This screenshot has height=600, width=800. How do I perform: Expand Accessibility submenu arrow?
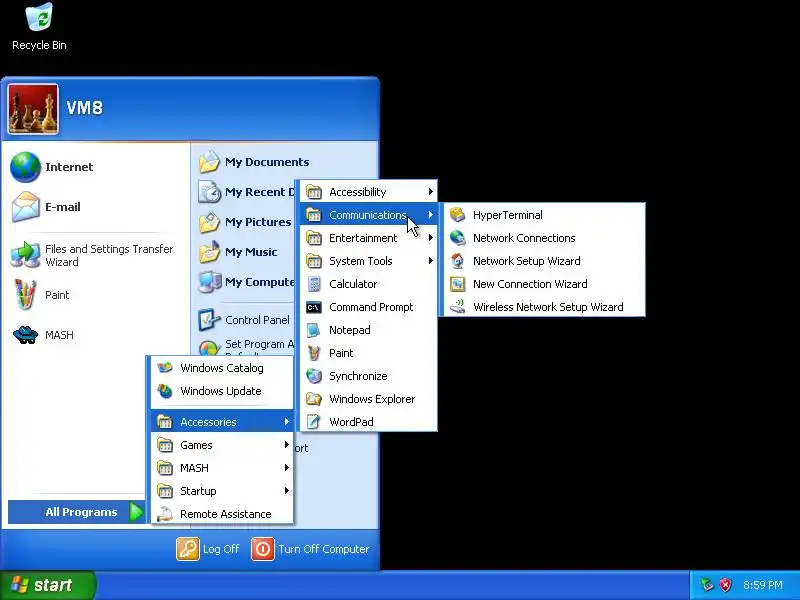[431, 192]
